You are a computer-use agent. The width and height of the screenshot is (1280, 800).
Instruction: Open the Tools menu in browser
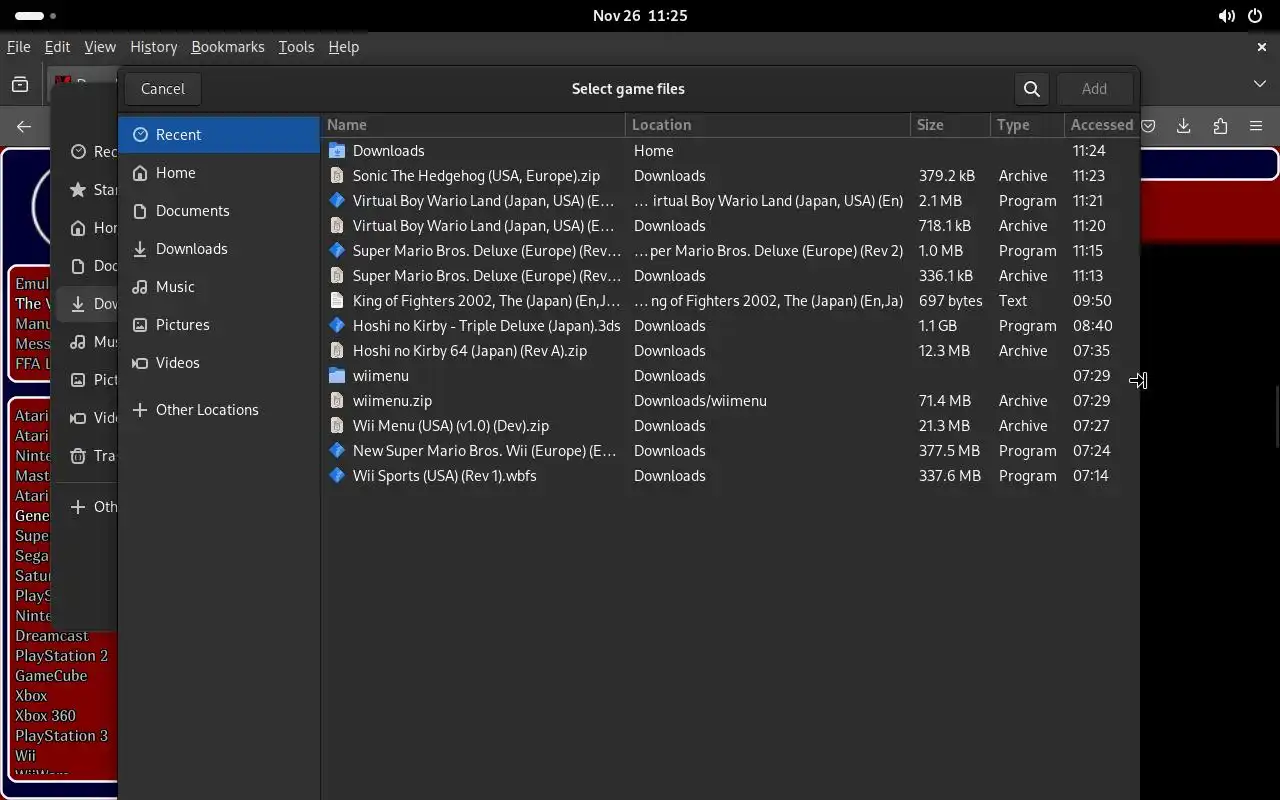(x=296, y=47)
